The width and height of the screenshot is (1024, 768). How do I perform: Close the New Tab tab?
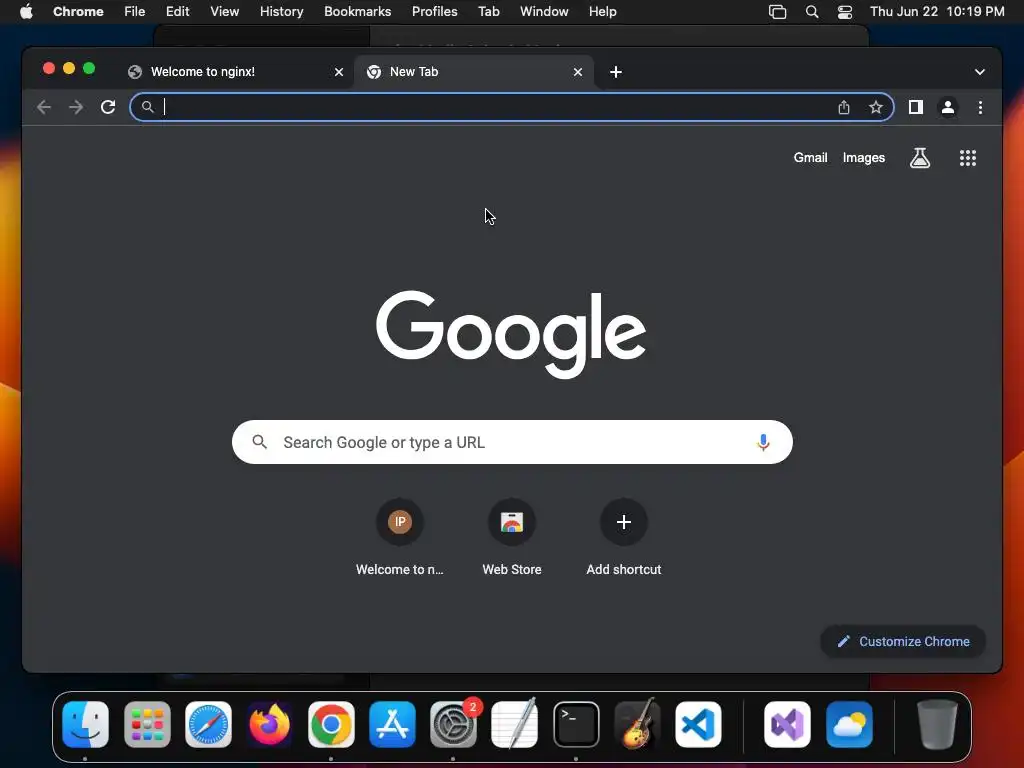577,72
